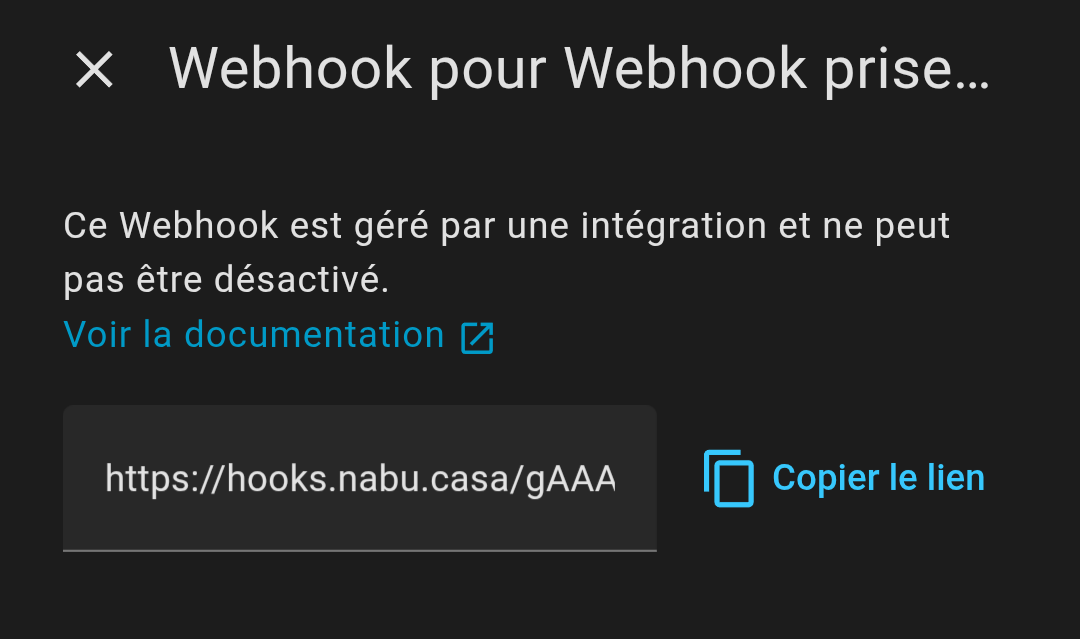Click the "Webhook pour Webhook prise…" dialog title
This screenshot has width=1080, height=639.
point(578,70)
